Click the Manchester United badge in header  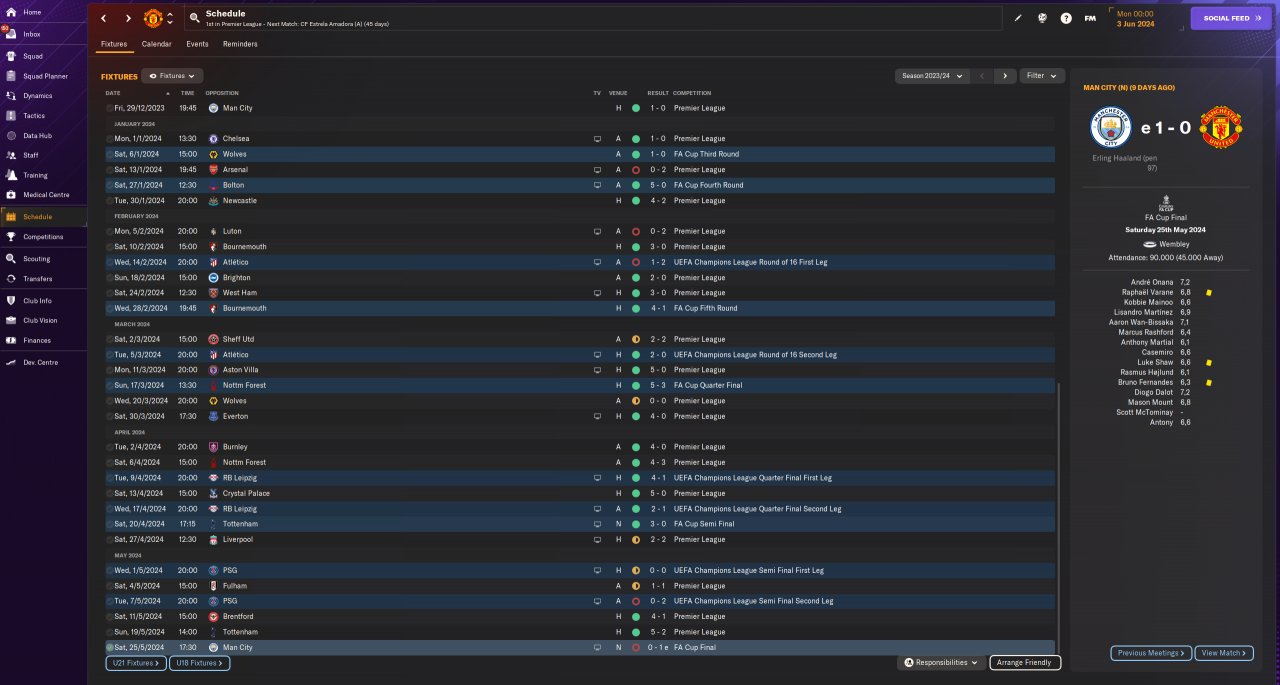click(153, 18)
